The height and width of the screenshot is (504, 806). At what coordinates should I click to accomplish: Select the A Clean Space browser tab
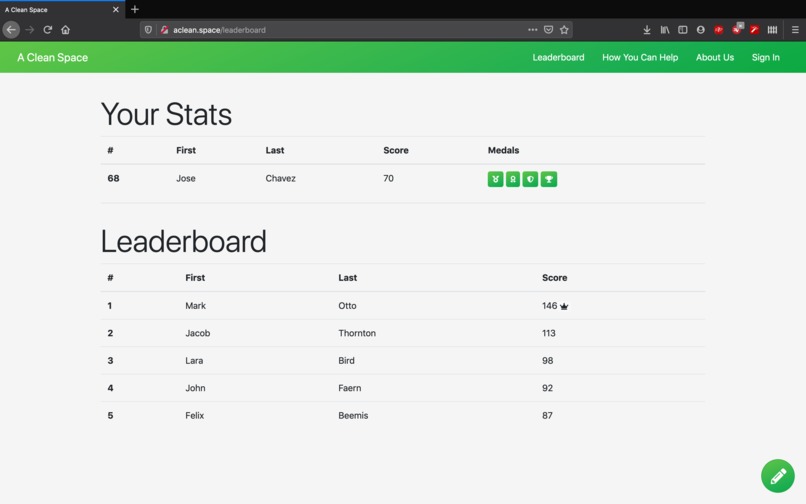pyautogui.click(x=62, y=9)
